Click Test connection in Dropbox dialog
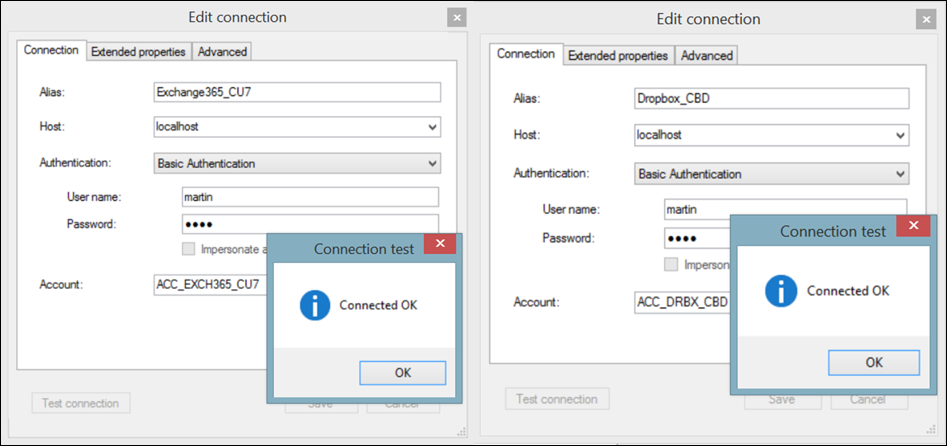 point(557,399)
